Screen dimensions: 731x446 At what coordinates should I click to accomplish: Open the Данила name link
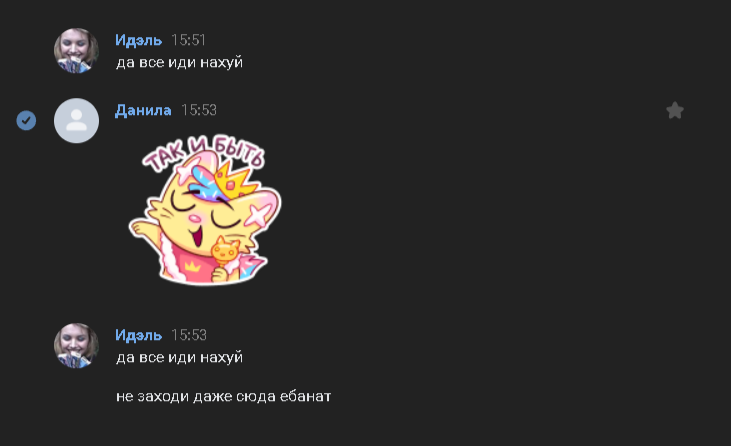143,110
